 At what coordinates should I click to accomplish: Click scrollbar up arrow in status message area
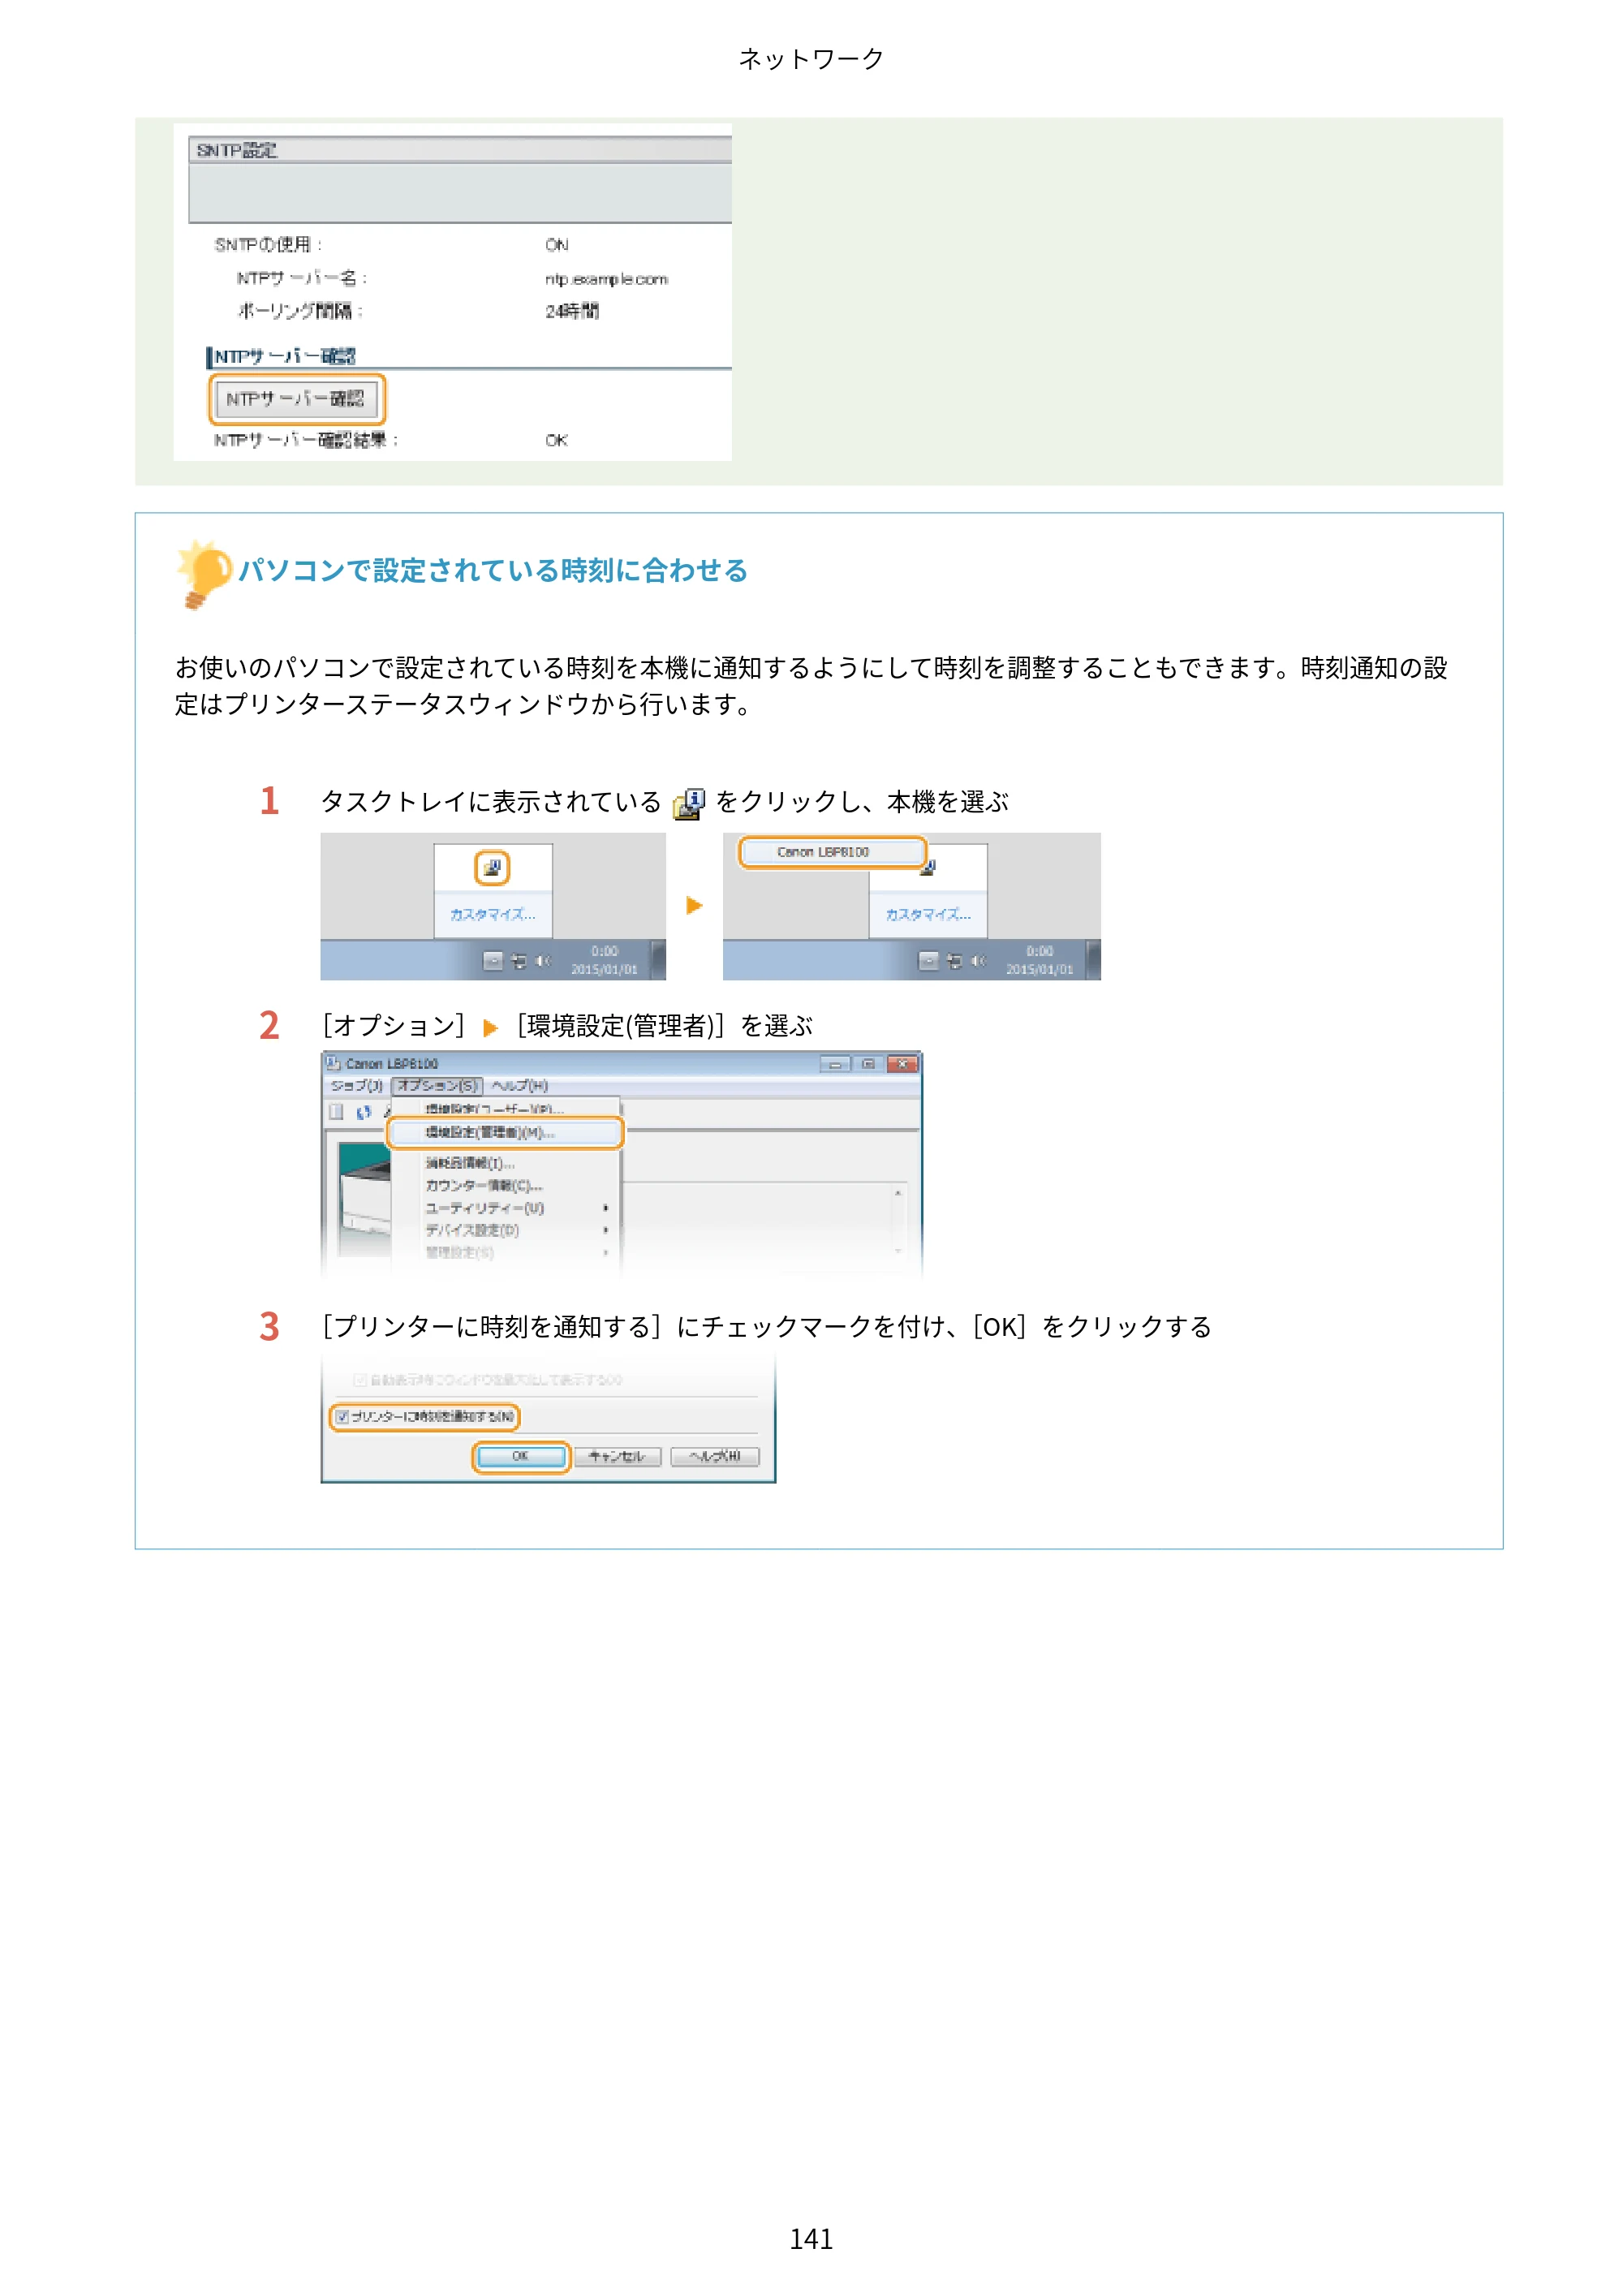(898, 1193)
